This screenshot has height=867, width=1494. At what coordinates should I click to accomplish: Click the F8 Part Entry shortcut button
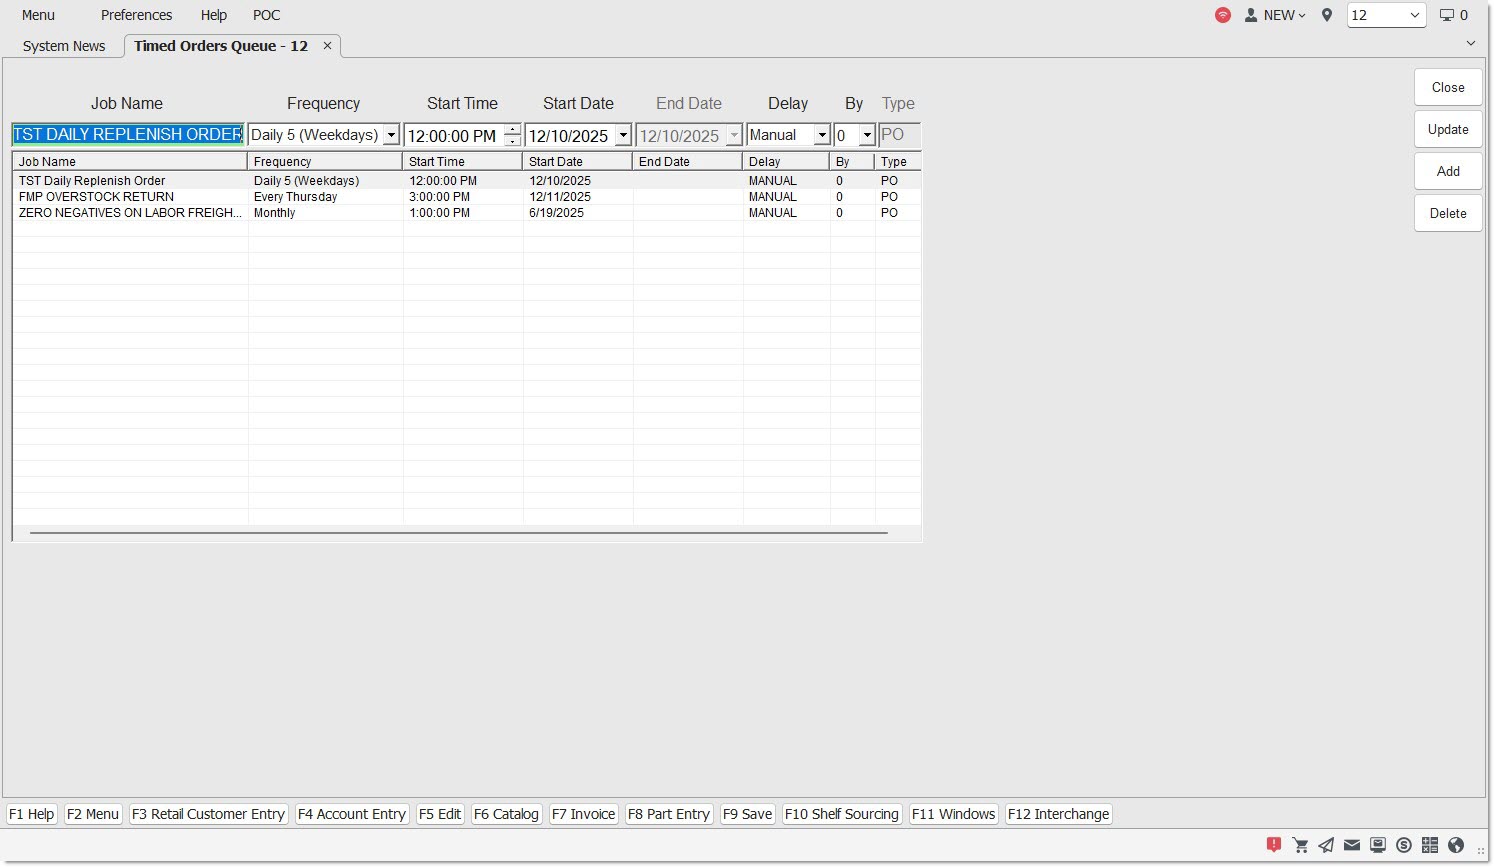click(x=668, y=814)
